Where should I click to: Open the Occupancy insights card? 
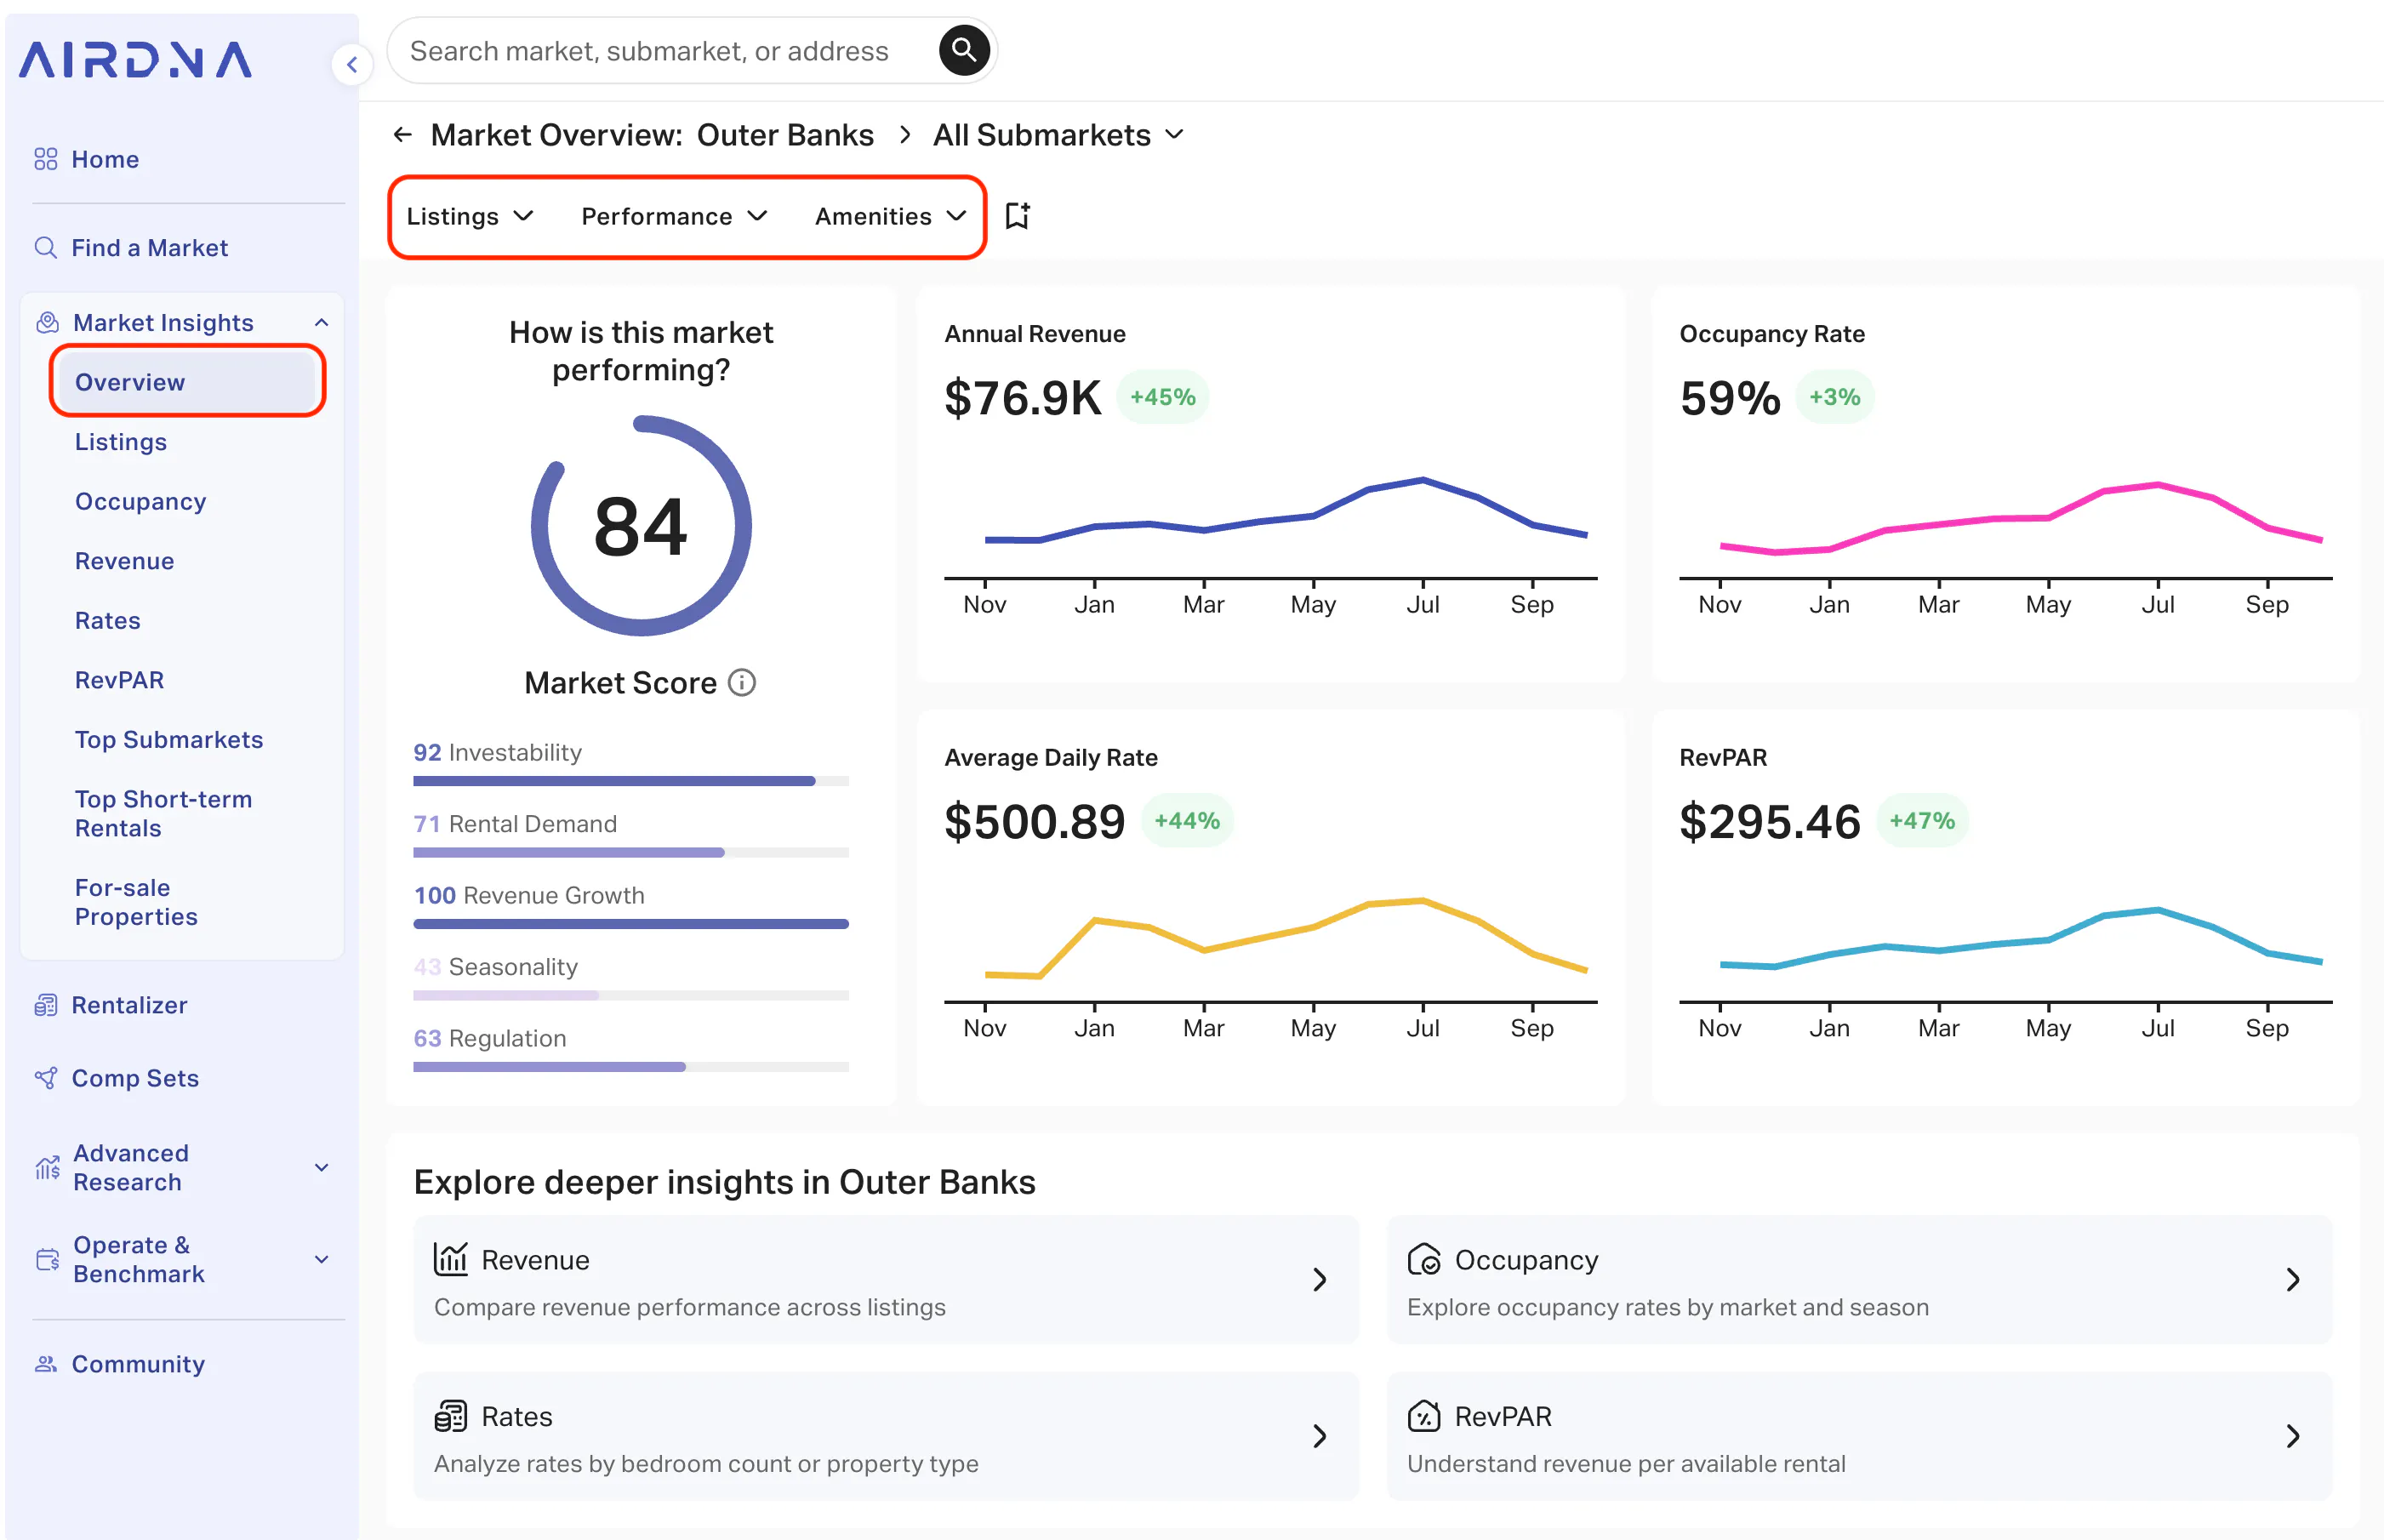[1859, 1280]
